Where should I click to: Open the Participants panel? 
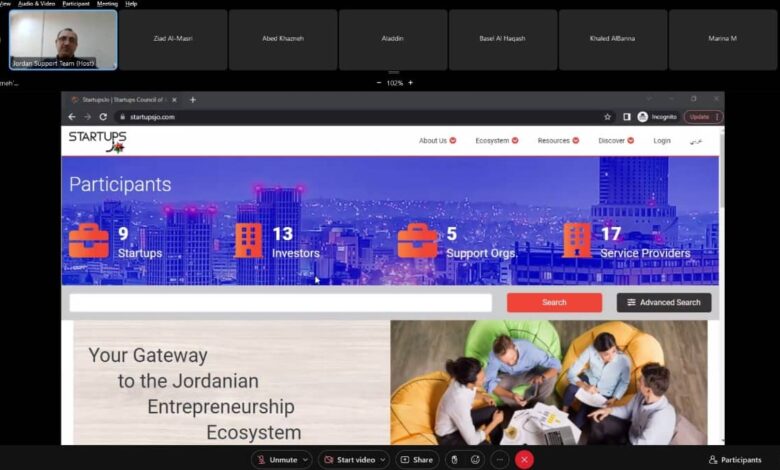click(735, 459)
